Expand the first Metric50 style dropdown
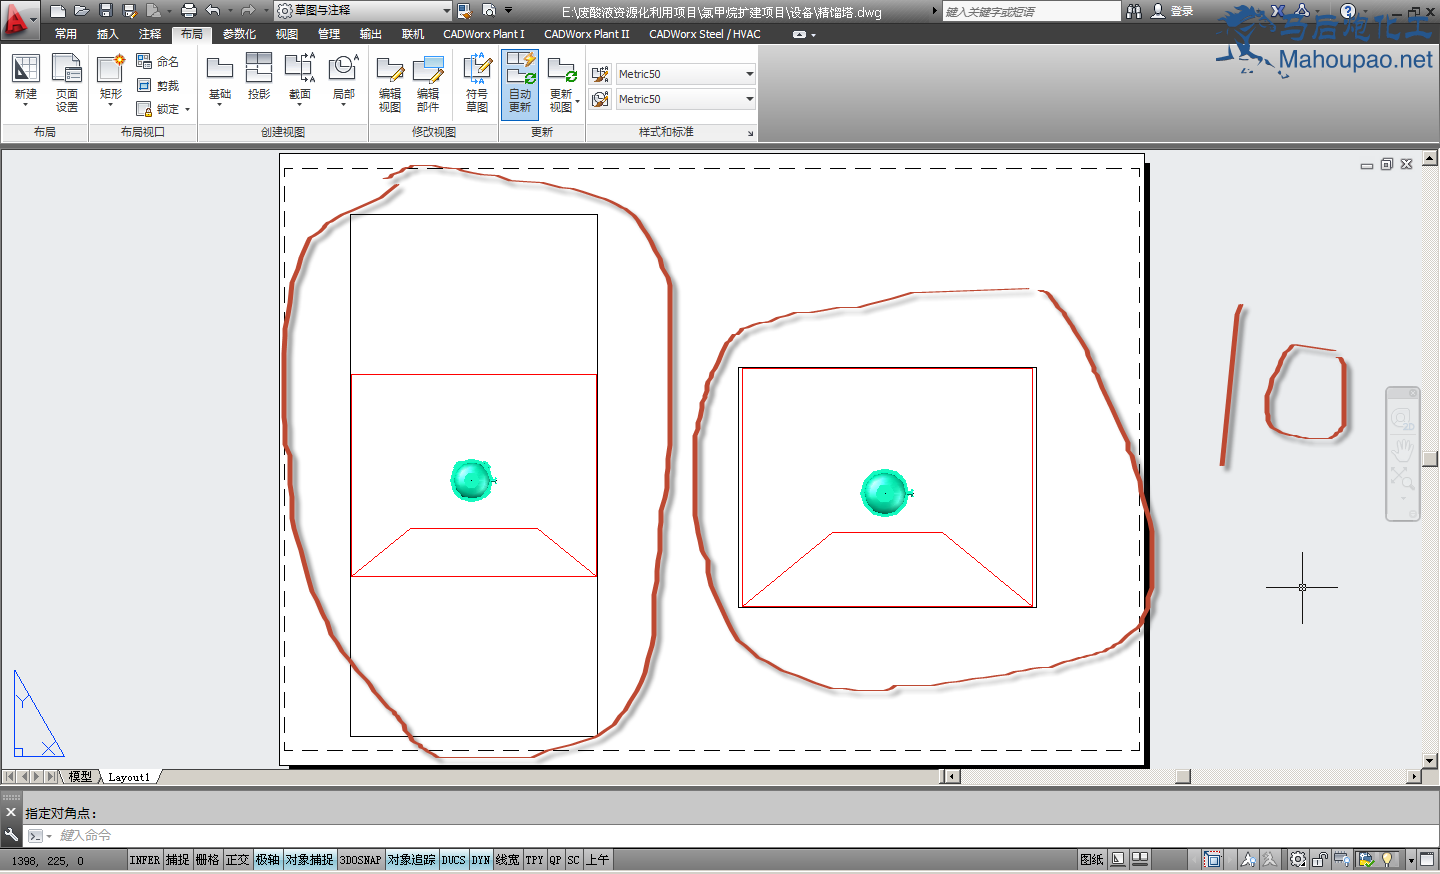The image size is (1440, 874). pos(749,74)
